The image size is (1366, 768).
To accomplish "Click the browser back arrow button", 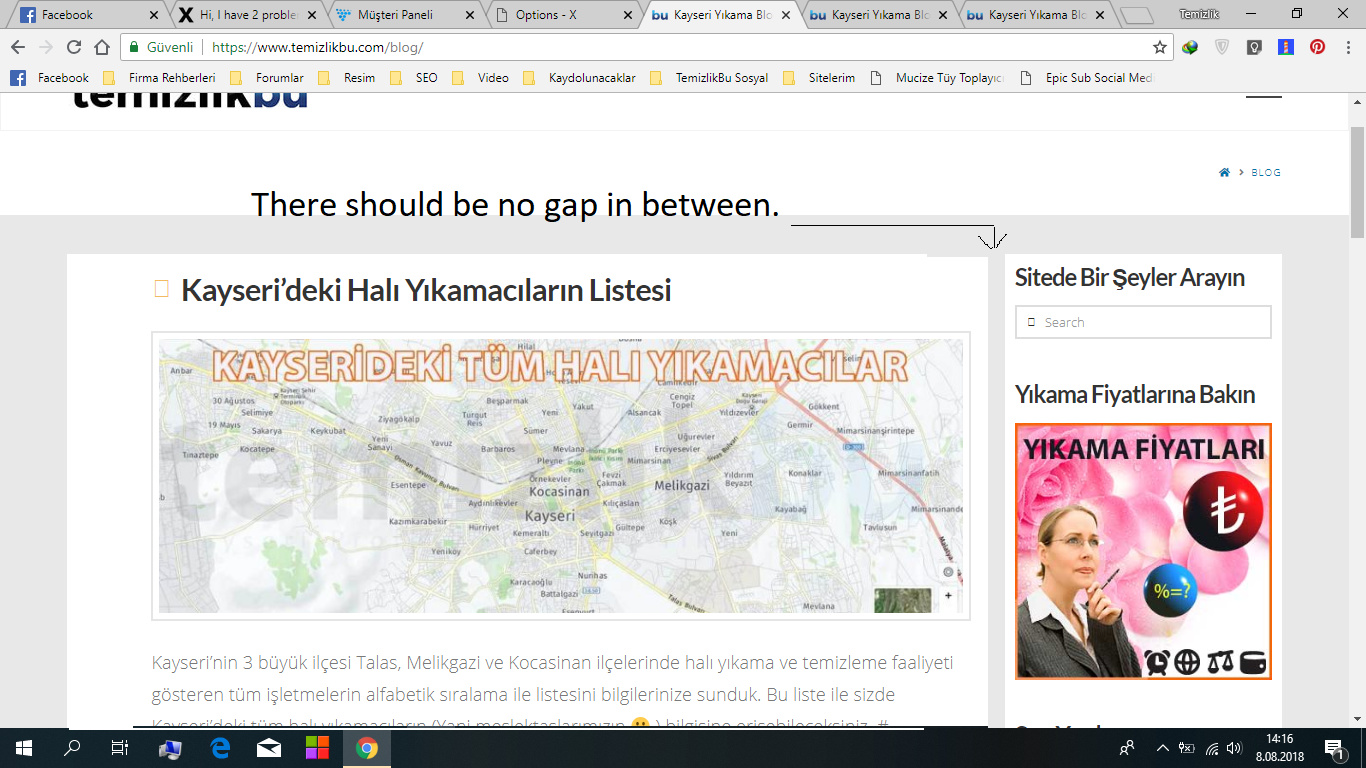I will (18, 47).
